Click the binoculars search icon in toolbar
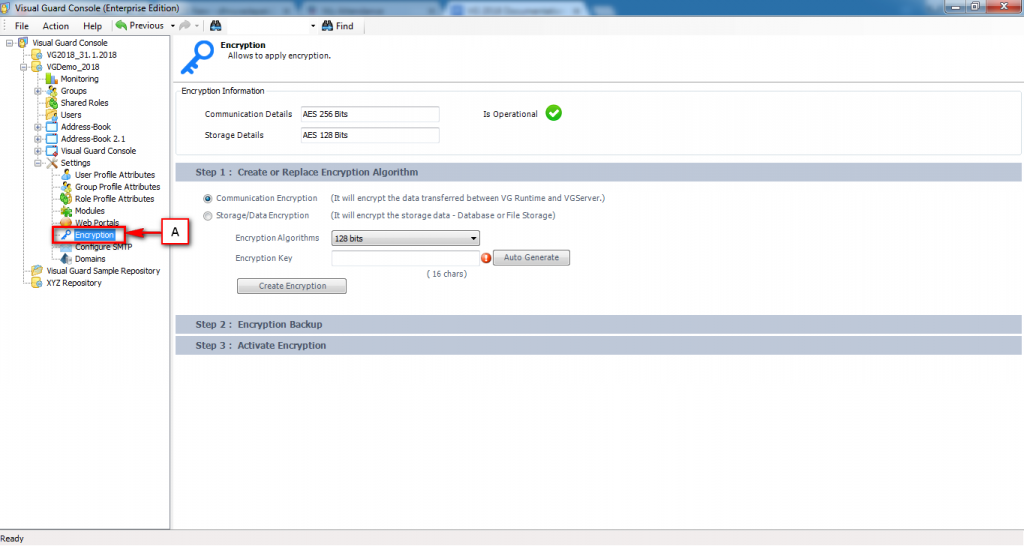1024x546 pixels. 216,26
